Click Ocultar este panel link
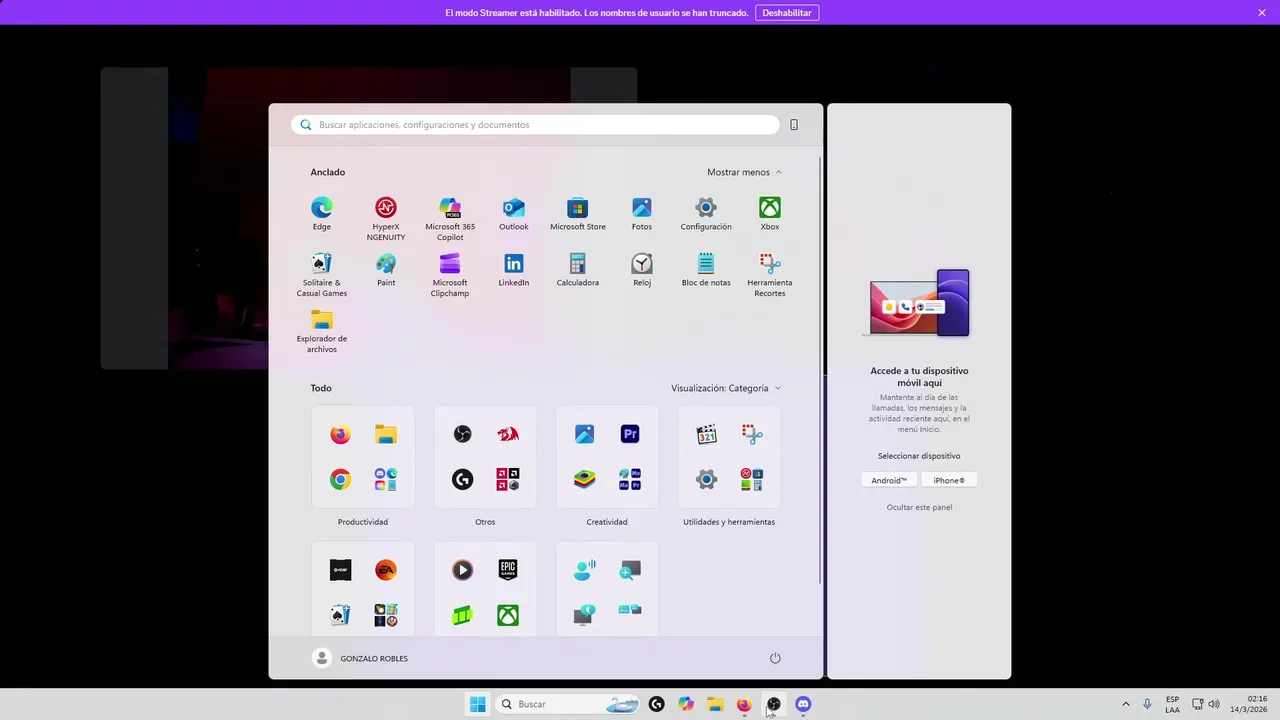This screenshot has width=1280, height=720. coord(919,507)
